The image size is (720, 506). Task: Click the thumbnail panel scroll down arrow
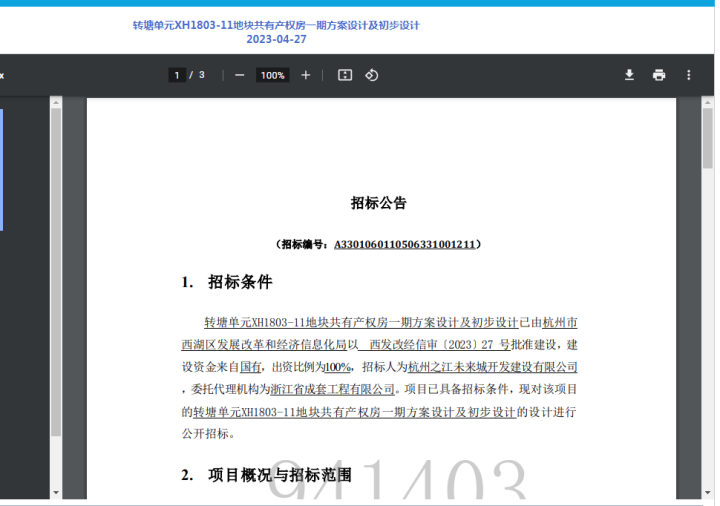click(x=56, y=493)
